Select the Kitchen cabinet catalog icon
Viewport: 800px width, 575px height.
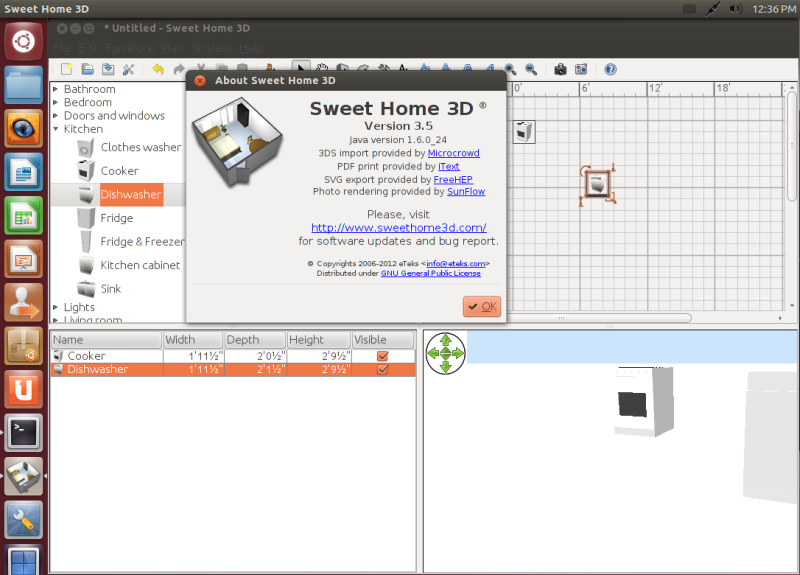click(x=86, y=265)
